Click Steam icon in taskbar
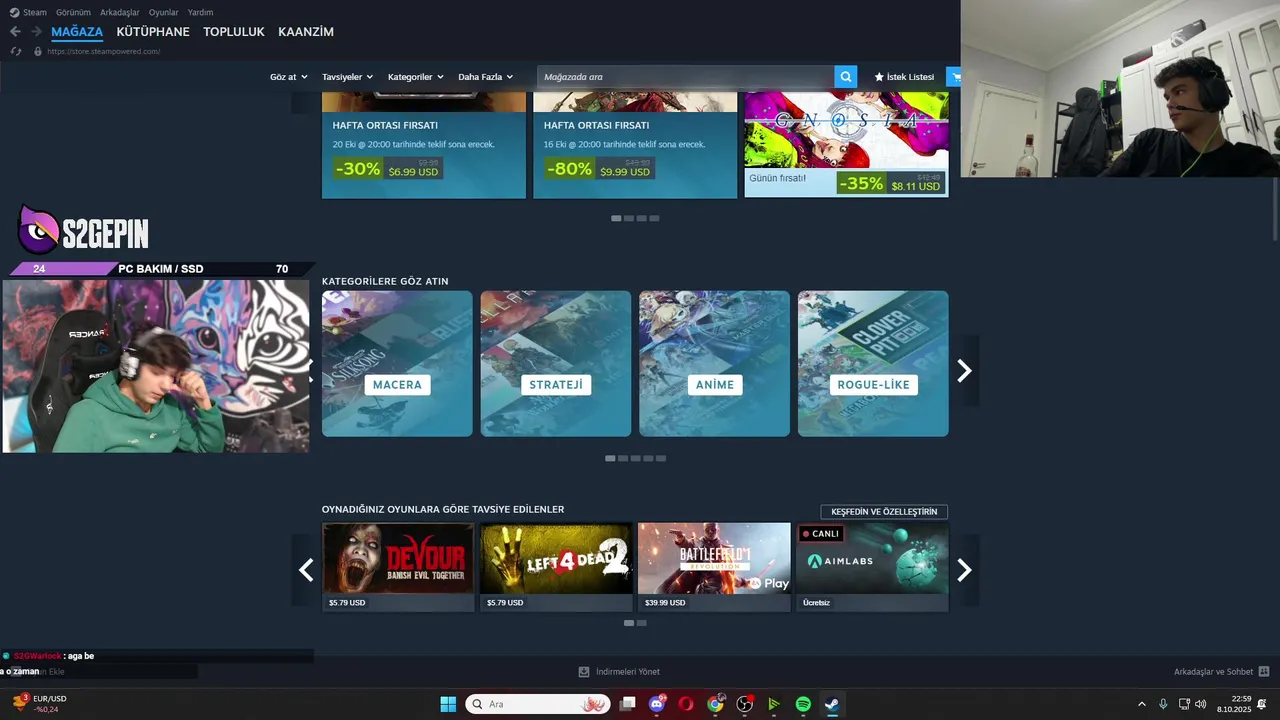 click(832, 704)
